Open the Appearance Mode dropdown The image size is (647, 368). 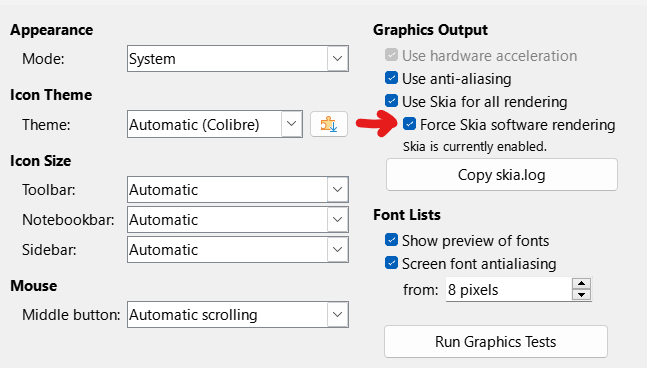pos(238,59)
